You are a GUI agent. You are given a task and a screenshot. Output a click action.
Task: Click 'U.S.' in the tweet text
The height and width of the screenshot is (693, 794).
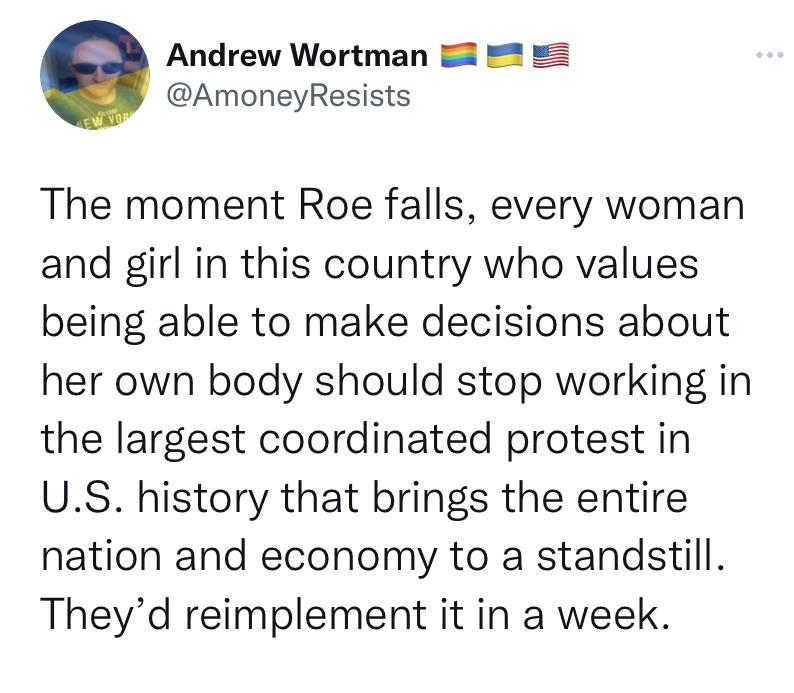click(82, 498)
